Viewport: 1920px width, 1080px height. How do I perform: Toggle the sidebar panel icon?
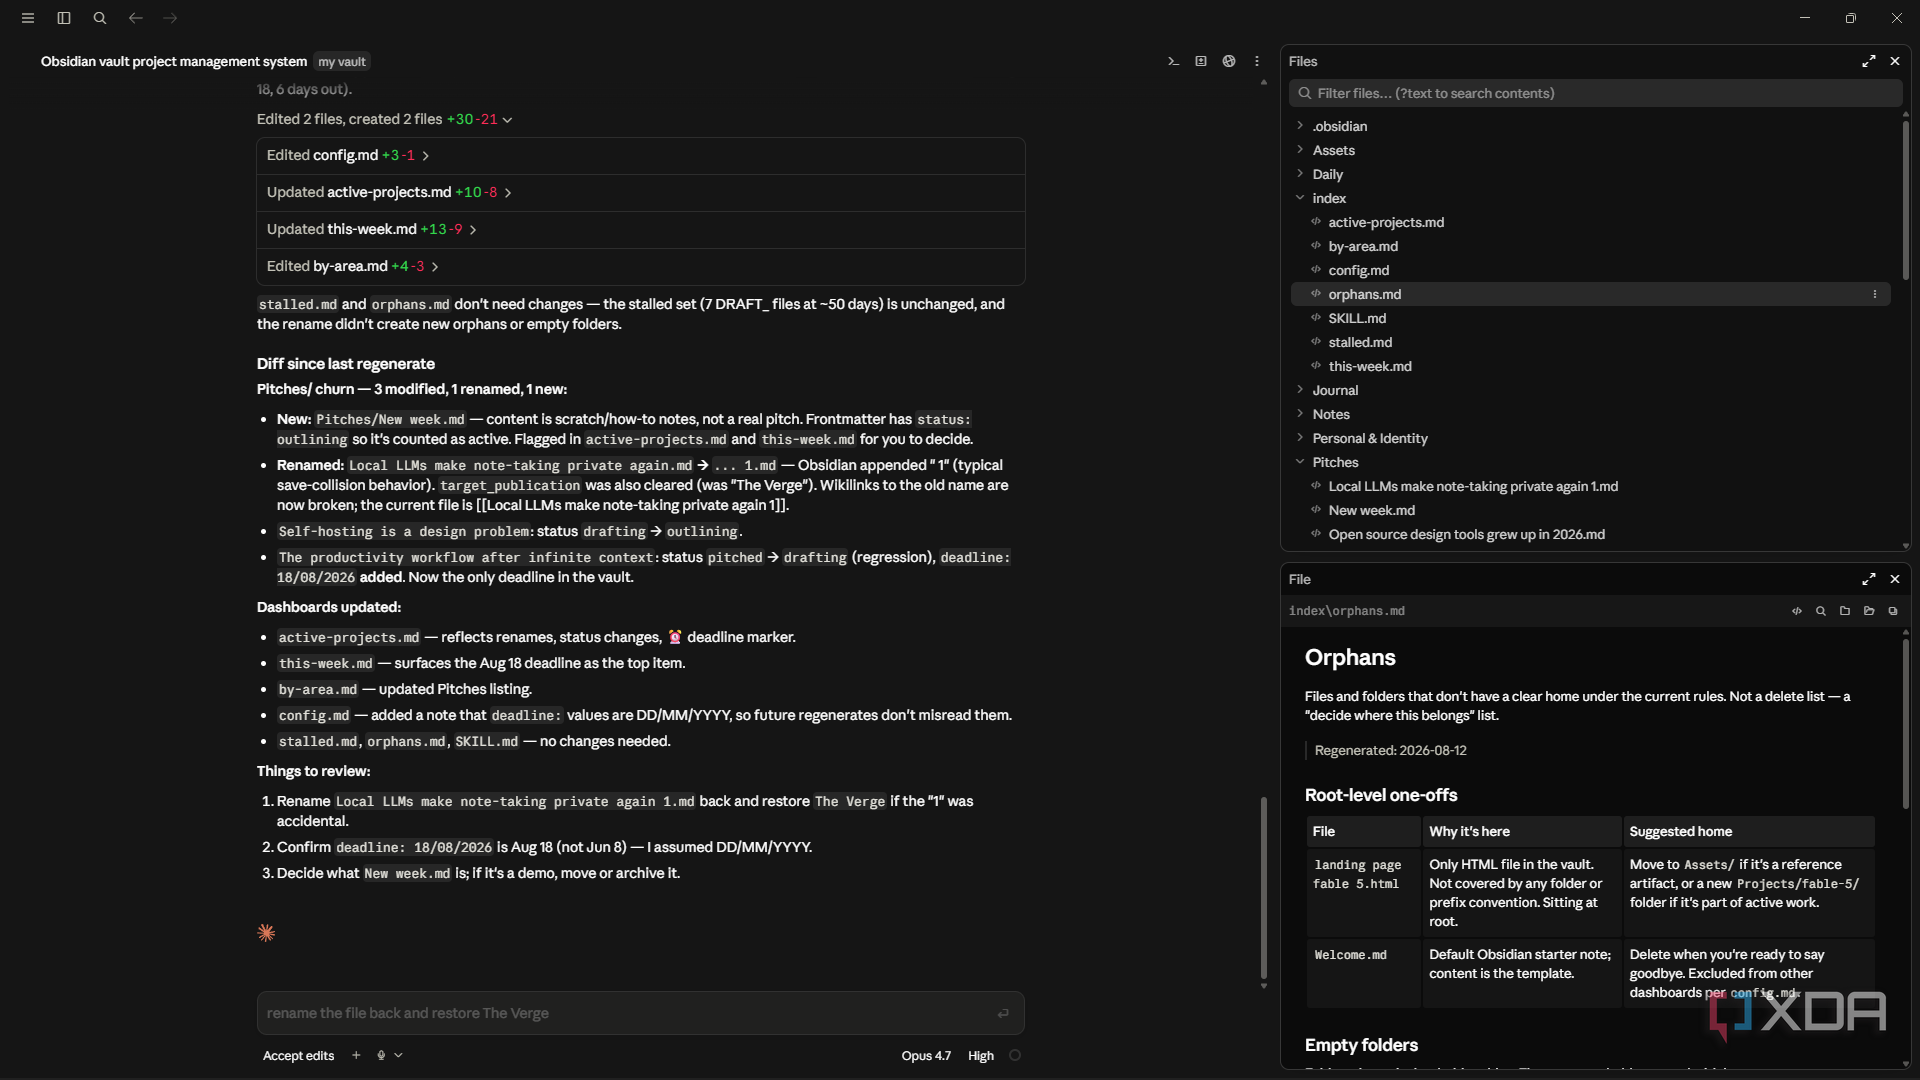tap(64, 18)
